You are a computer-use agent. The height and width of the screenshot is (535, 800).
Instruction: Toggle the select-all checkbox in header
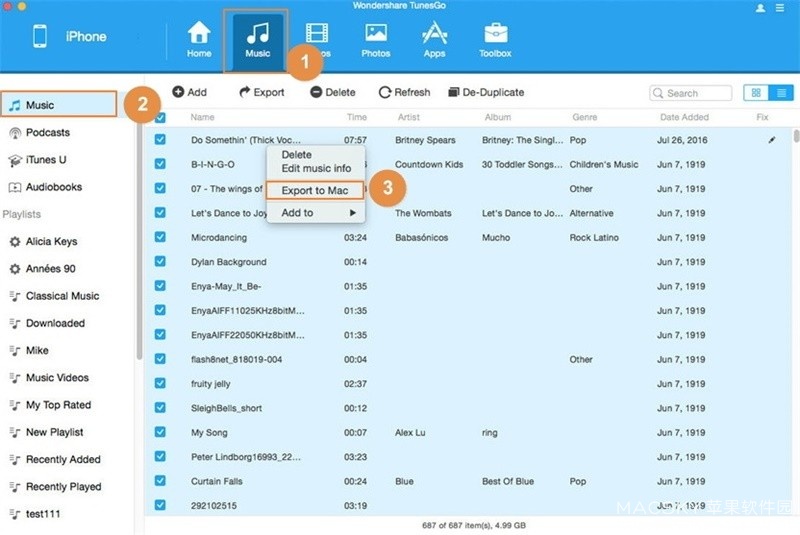[x=160, y=118]
